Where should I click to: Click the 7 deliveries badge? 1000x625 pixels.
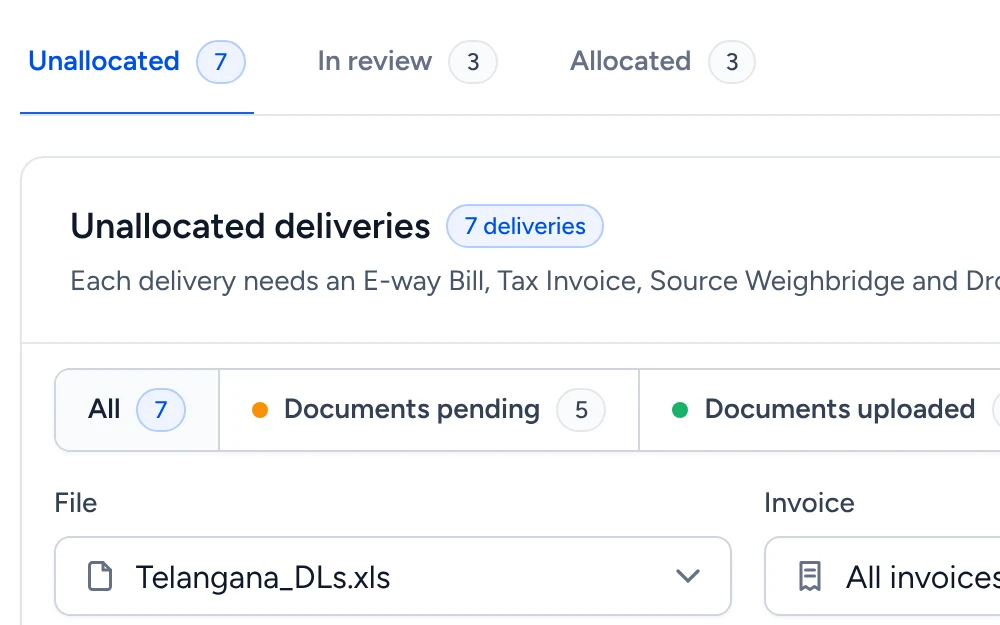tap(525, 226)
